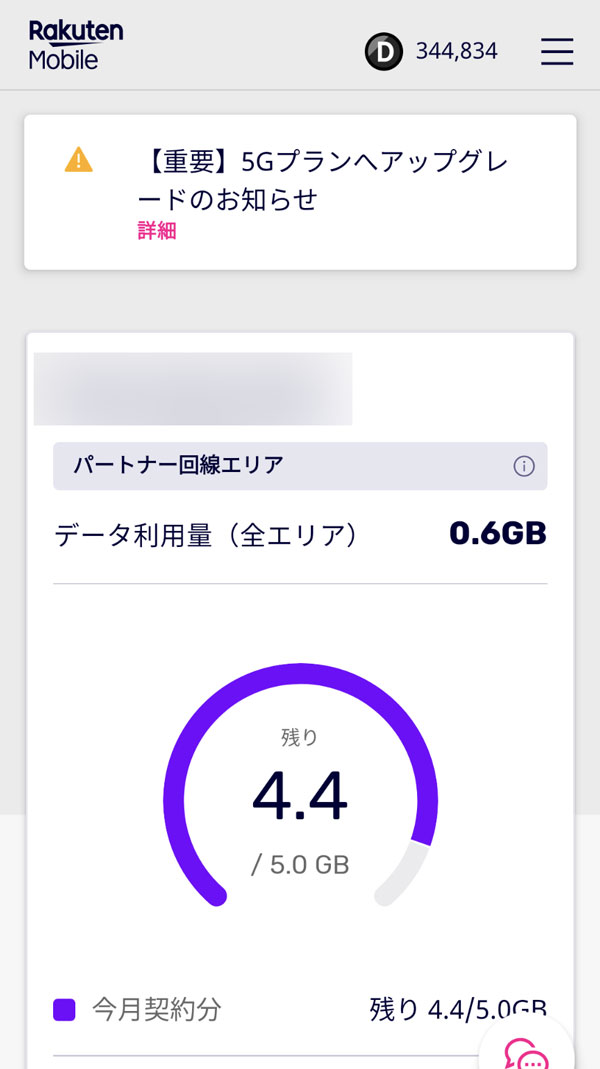Click the blurred account number area
Screen dimensions: 600x1069
[193, 388]
